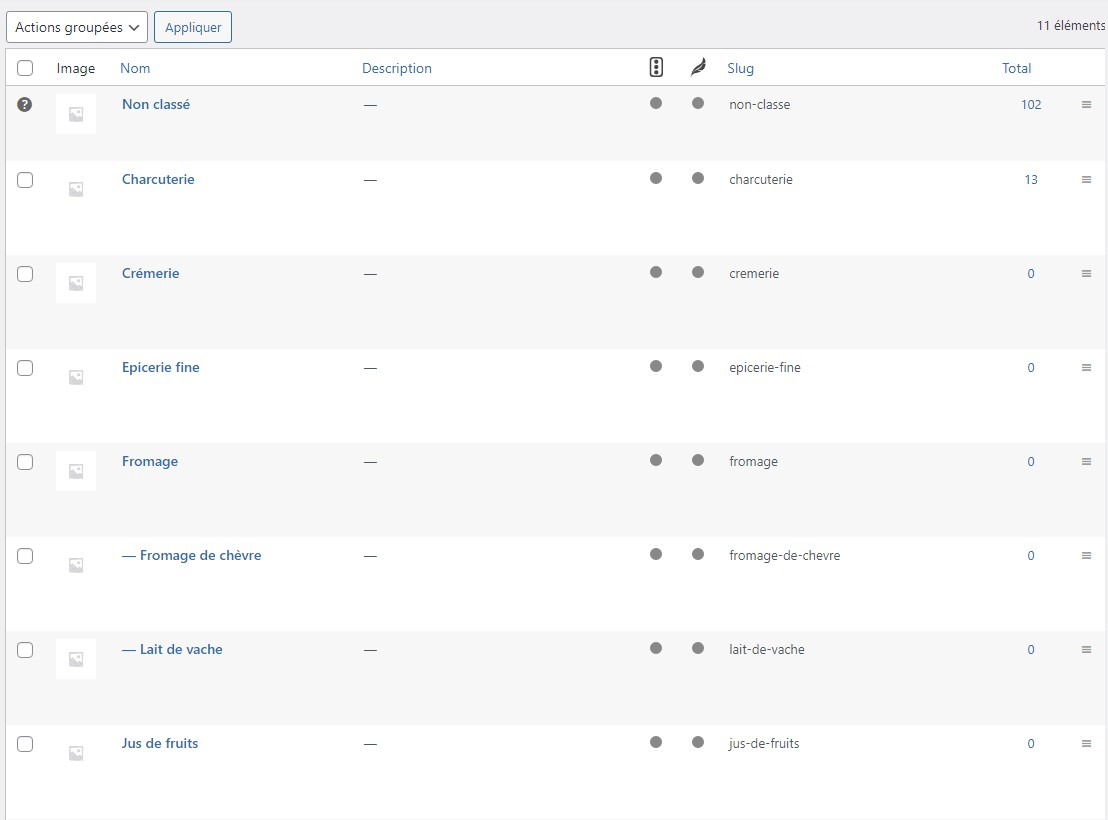This screenshot has width=1108, height=820.
Task: Sort categories by Nom column
Action: (x=135, y=68)
